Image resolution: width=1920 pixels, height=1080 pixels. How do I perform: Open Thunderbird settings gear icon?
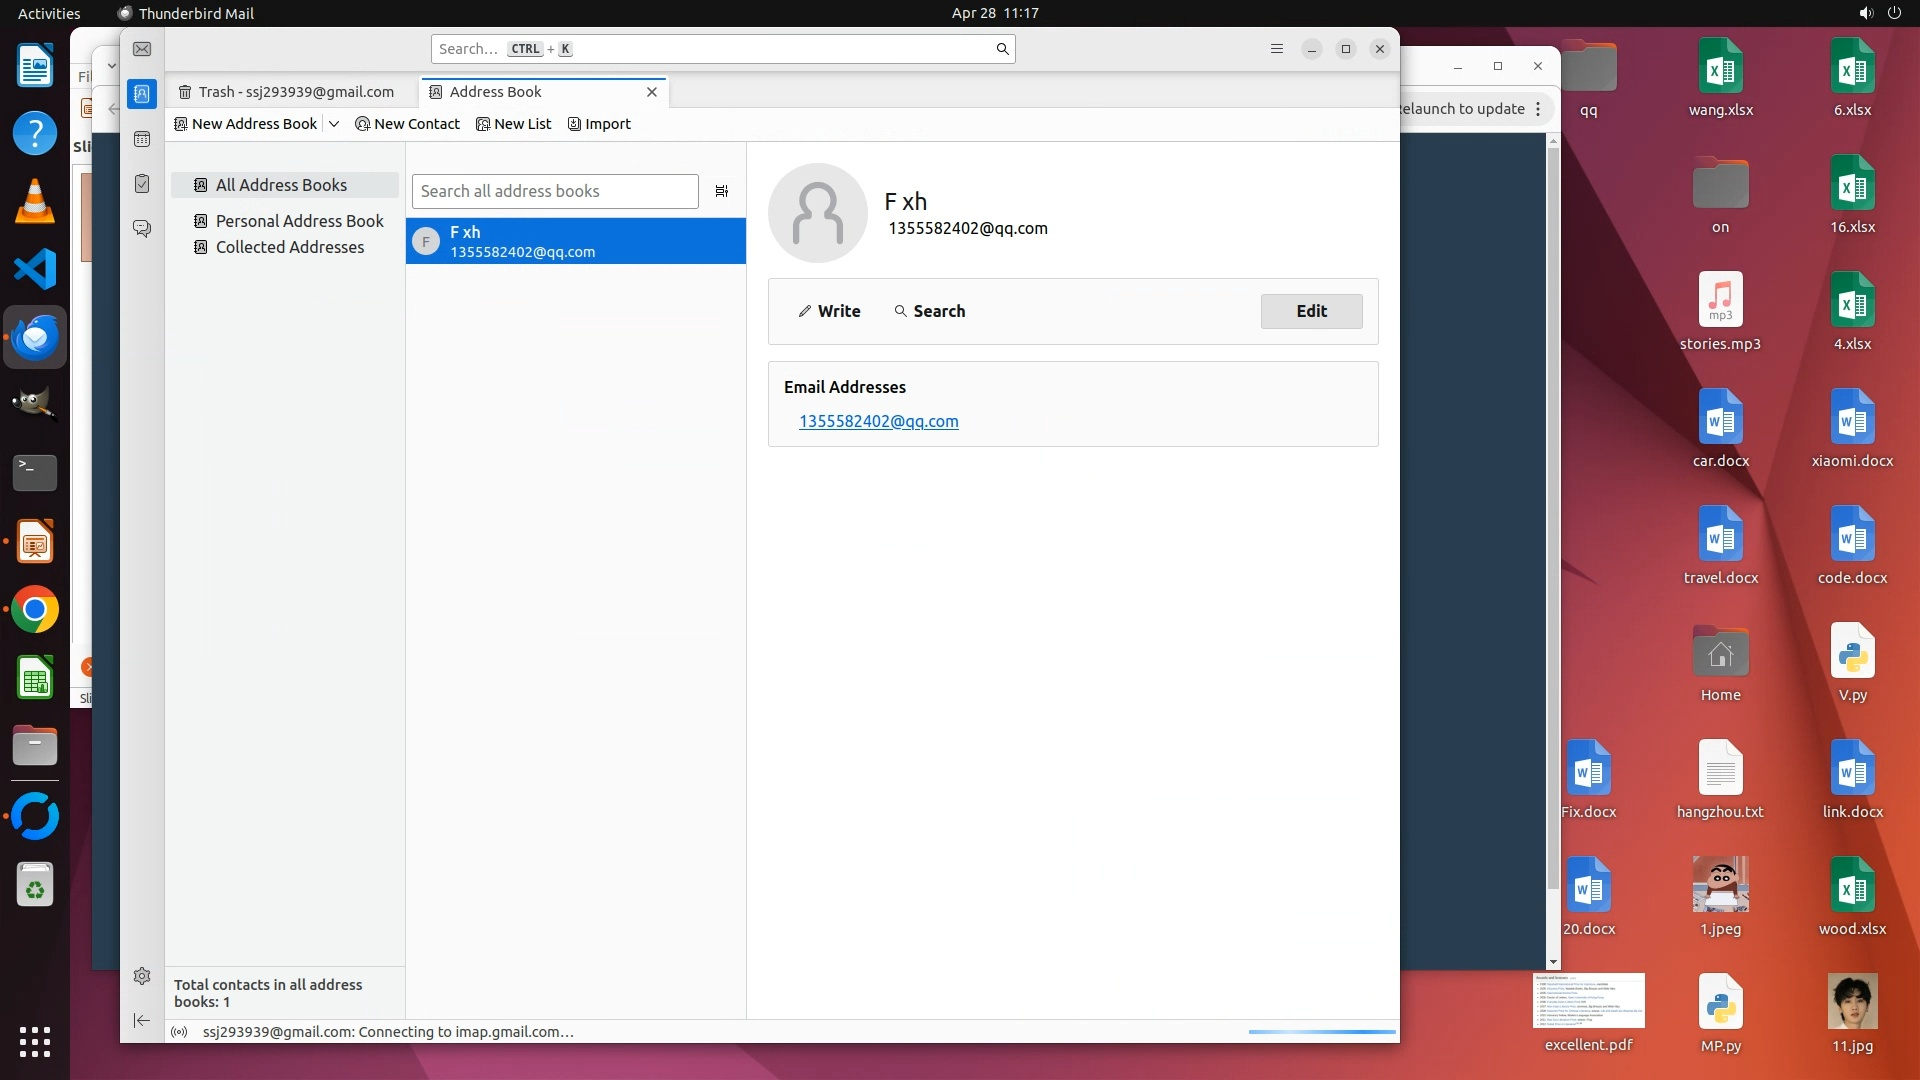(x=142, y=976)
